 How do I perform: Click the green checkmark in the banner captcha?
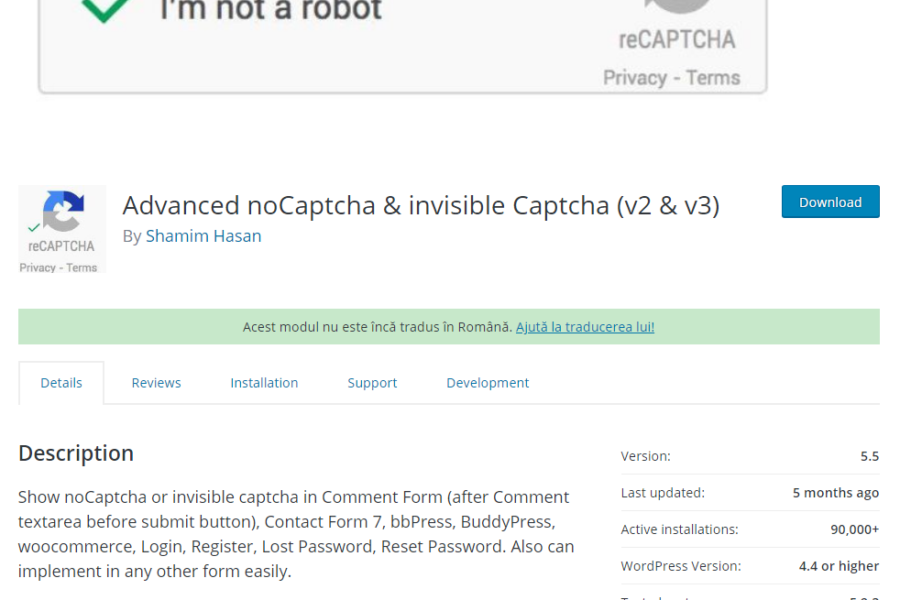pyautogui.click(x=105, y=10)
